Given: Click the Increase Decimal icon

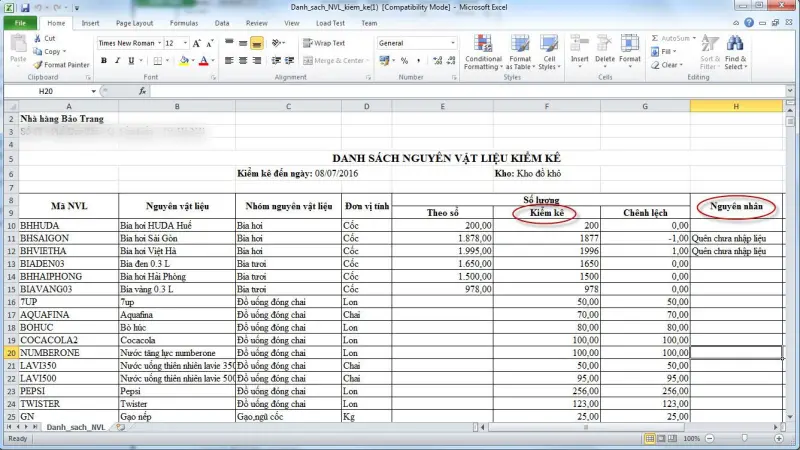Looking at the screenshot, I should coord(437,61).
